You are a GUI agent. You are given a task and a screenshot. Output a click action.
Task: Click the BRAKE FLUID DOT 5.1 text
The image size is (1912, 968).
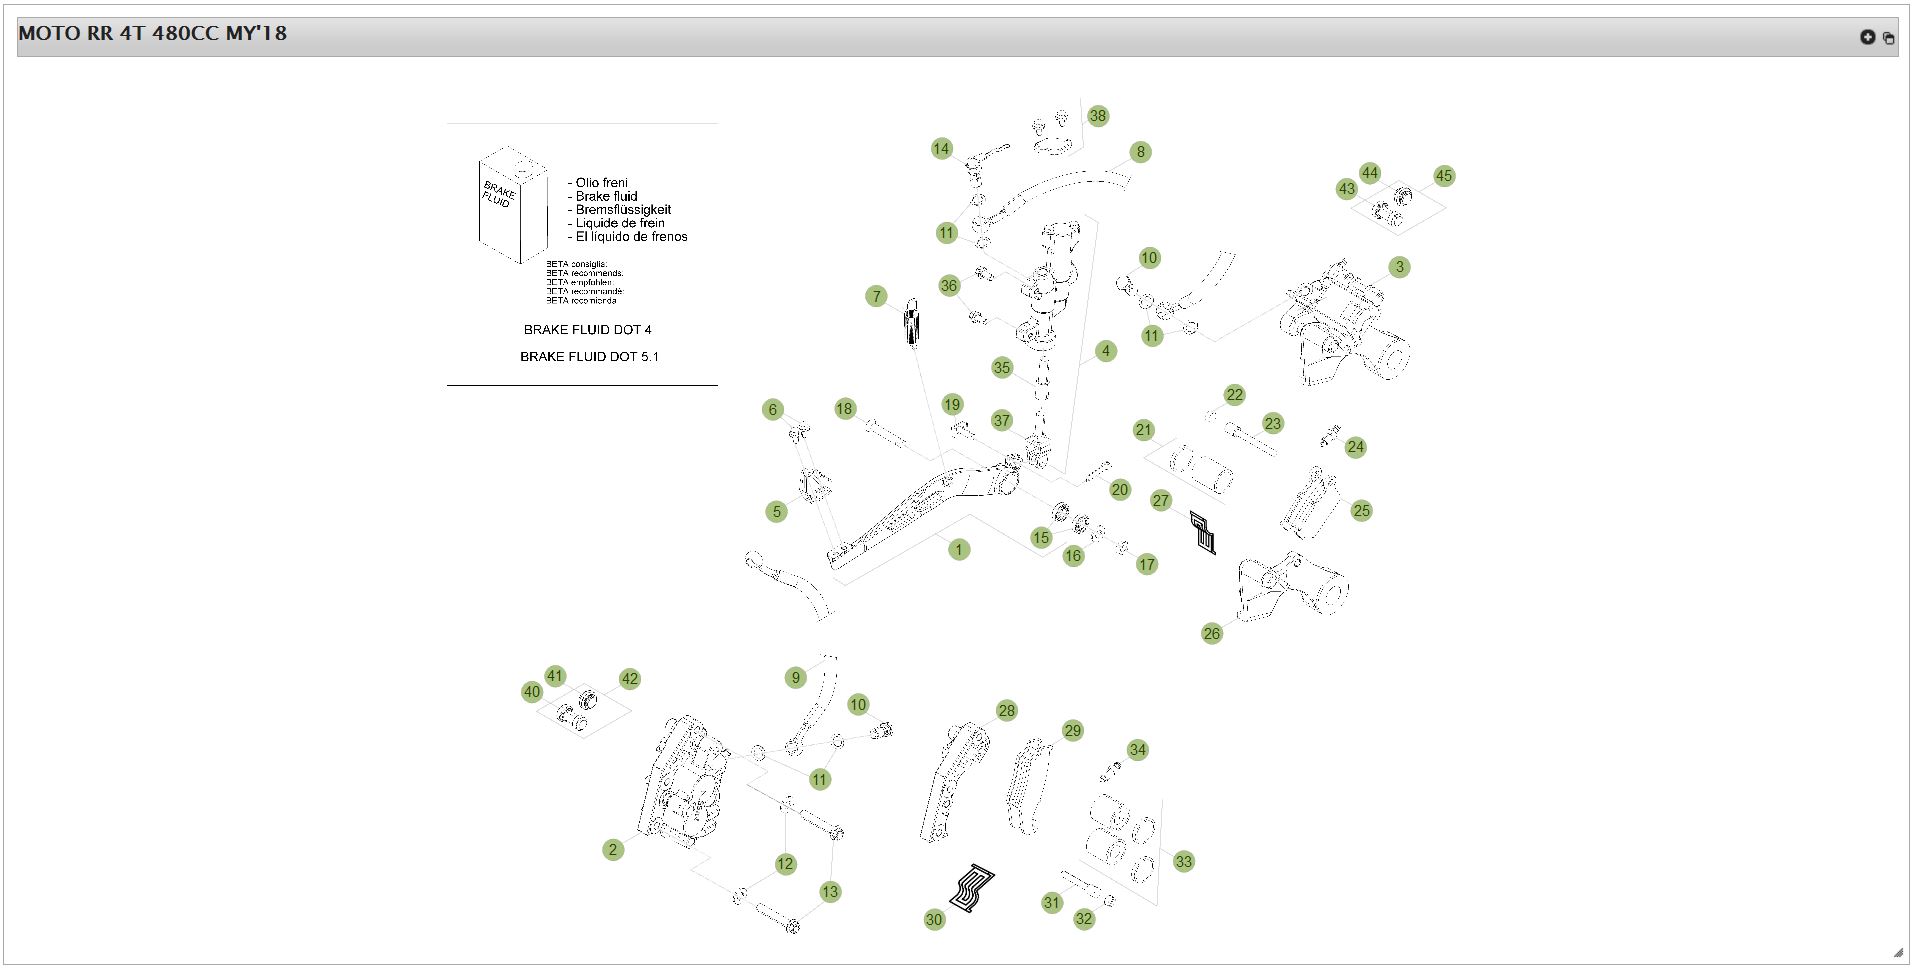589,357
